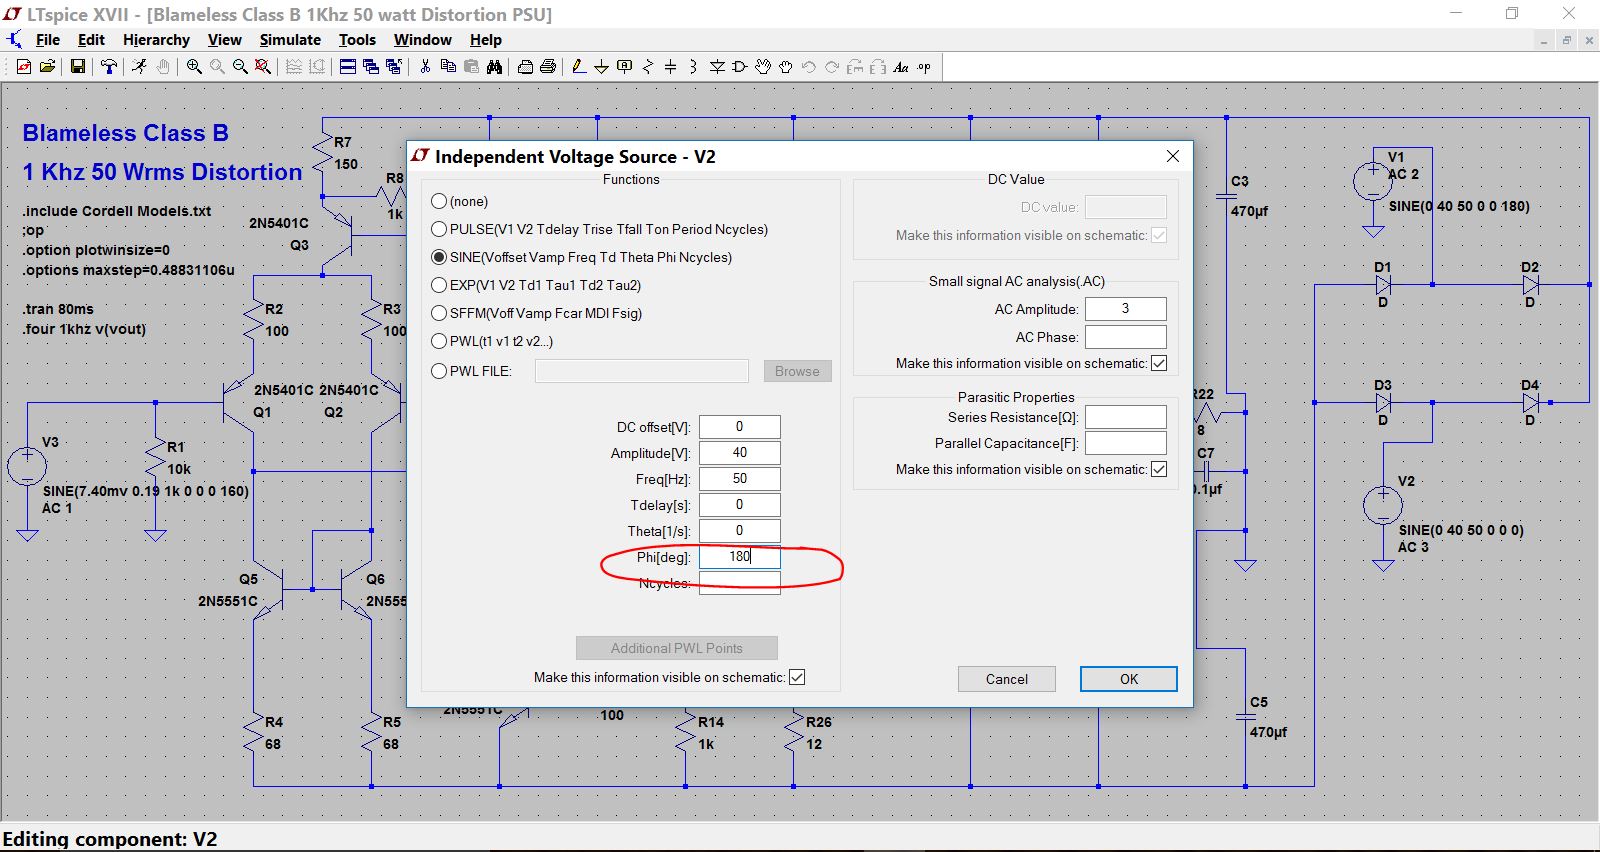The width and height of the screenshot is (1600, 852).
Task: Run the simulation with running-man icon
Action: point(139,67)
